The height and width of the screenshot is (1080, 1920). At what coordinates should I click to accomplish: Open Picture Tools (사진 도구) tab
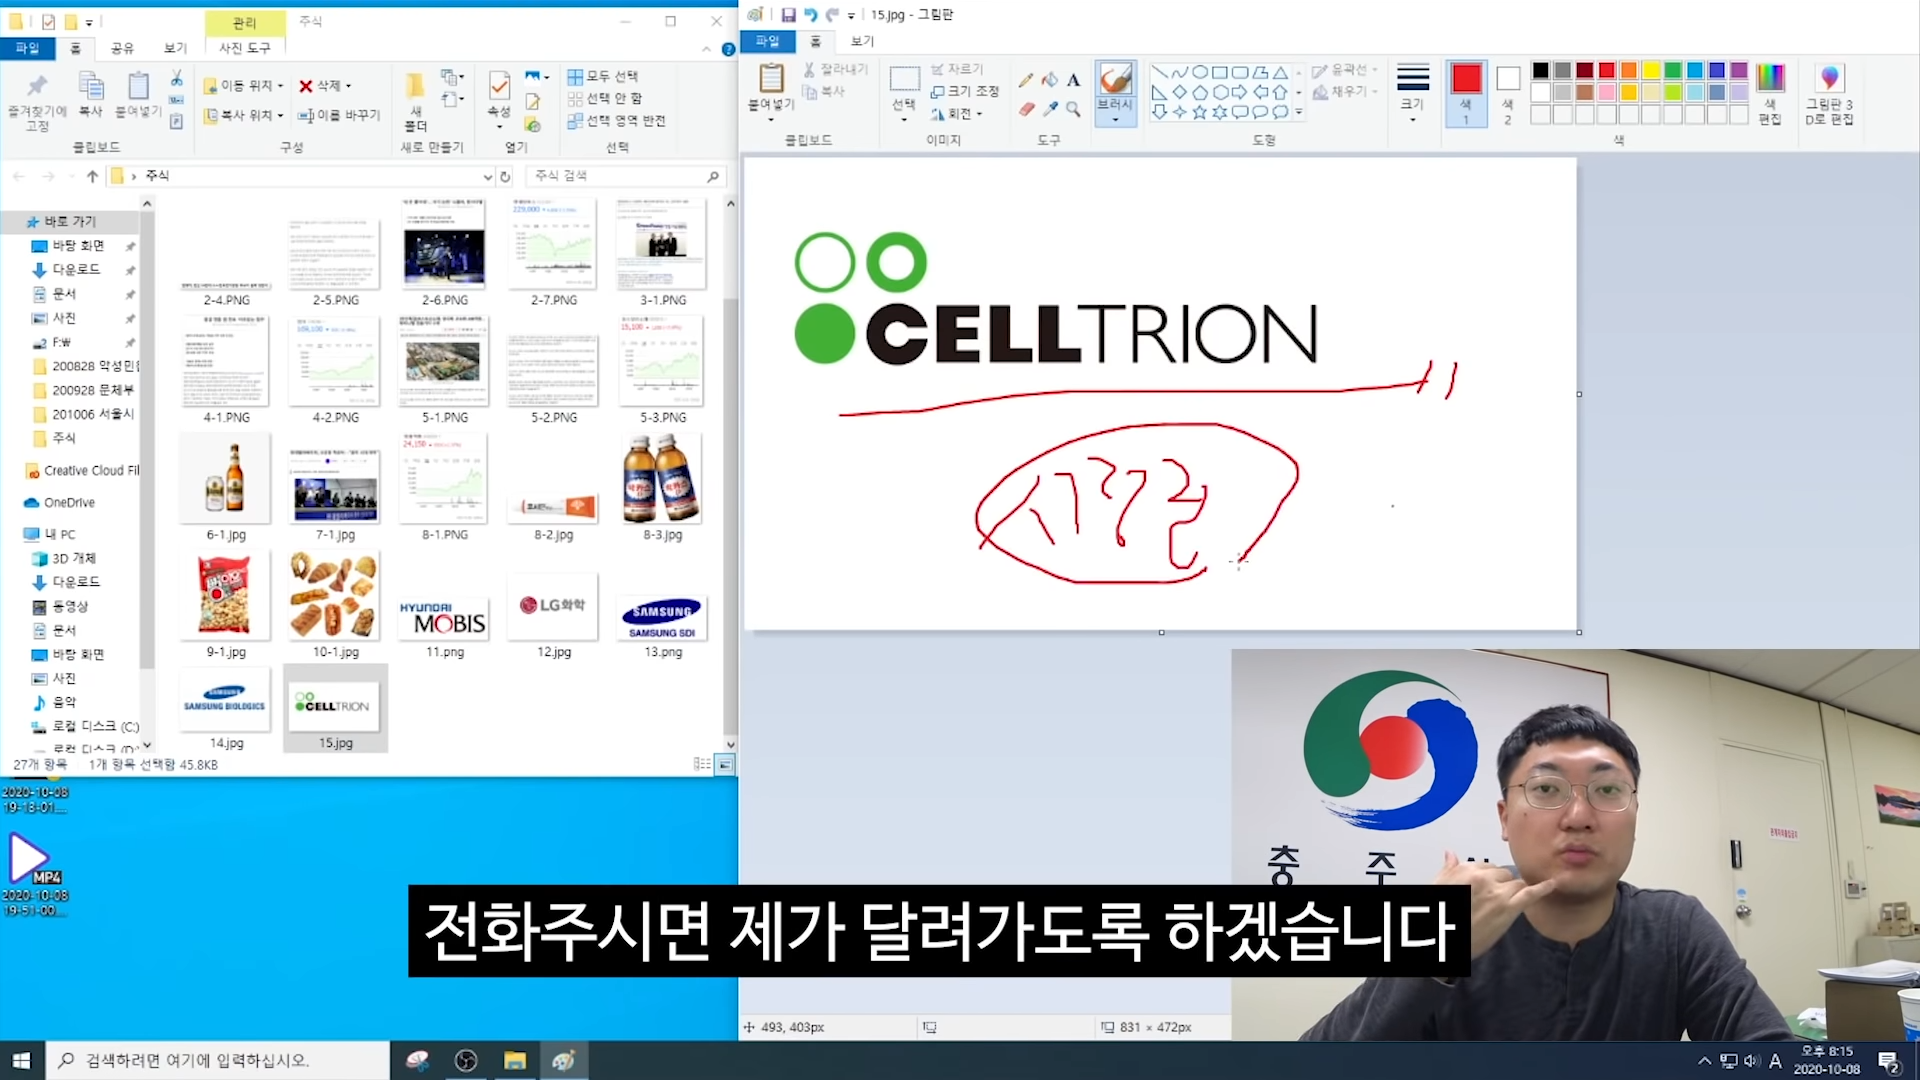pos(244,48)
